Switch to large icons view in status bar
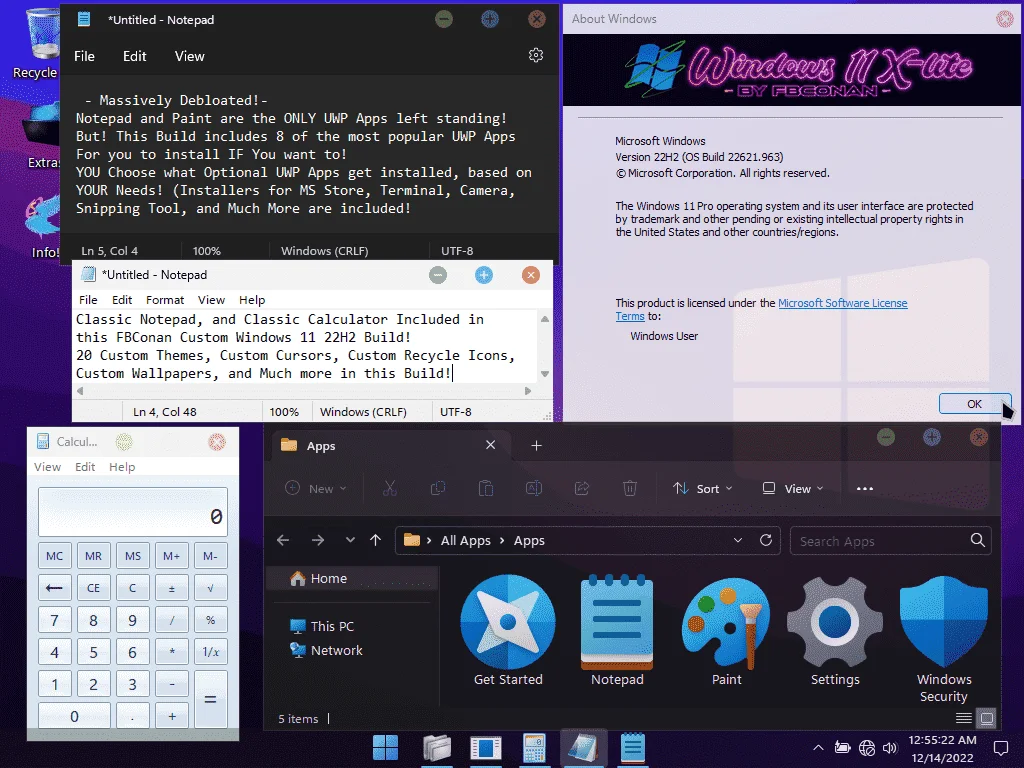 987,718
